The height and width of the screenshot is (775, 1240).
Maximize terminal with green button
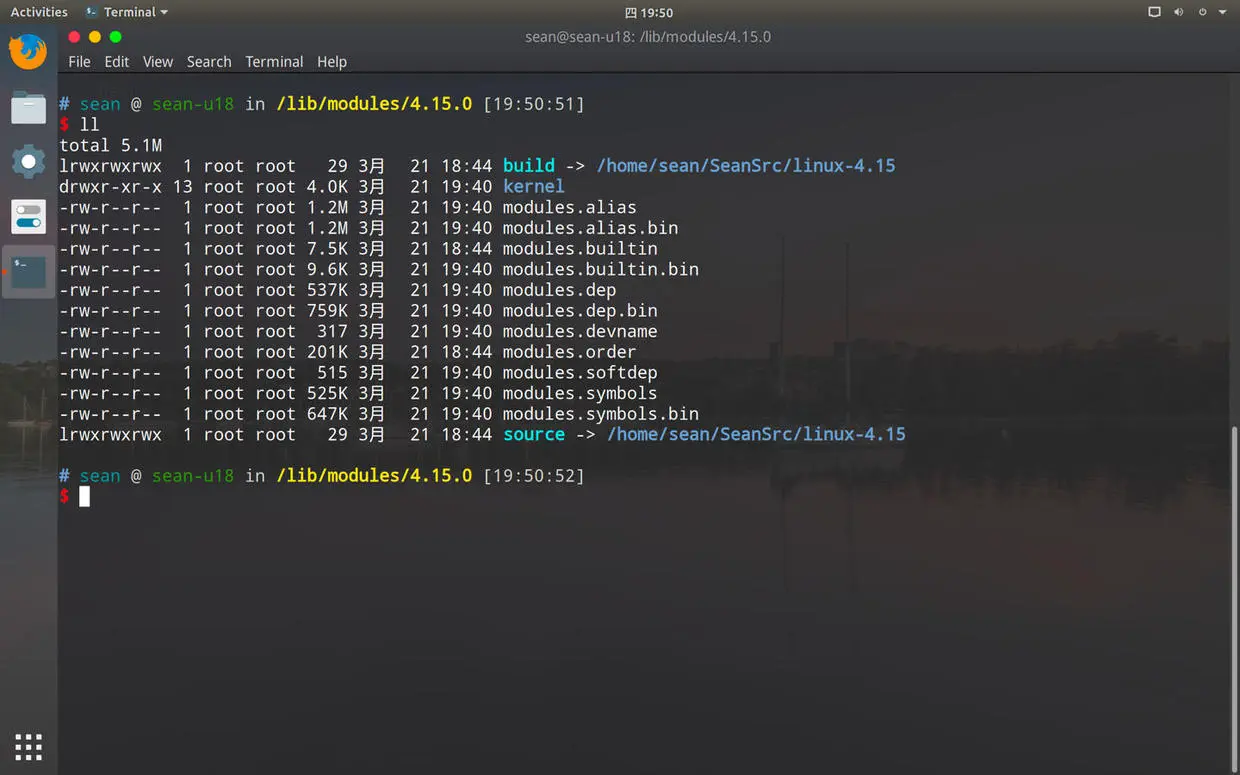pos(115,37)
